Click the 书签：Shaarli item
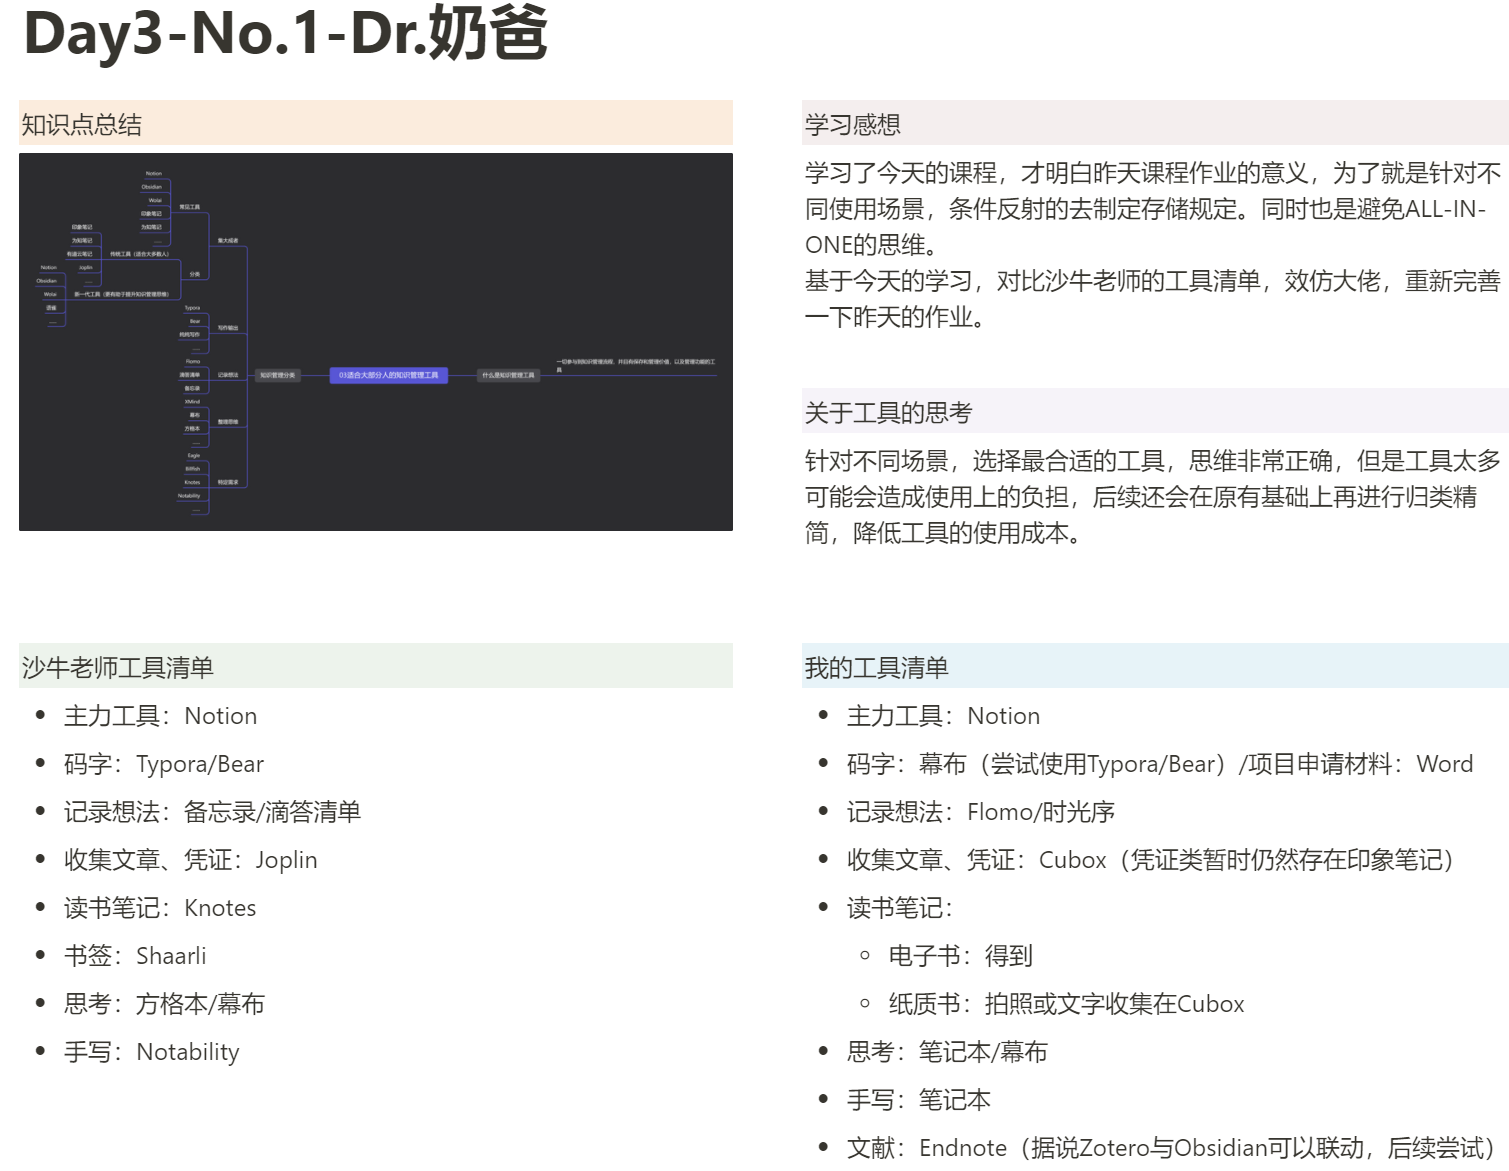This screenshot has width=1509, height=1171. point(135,956)
